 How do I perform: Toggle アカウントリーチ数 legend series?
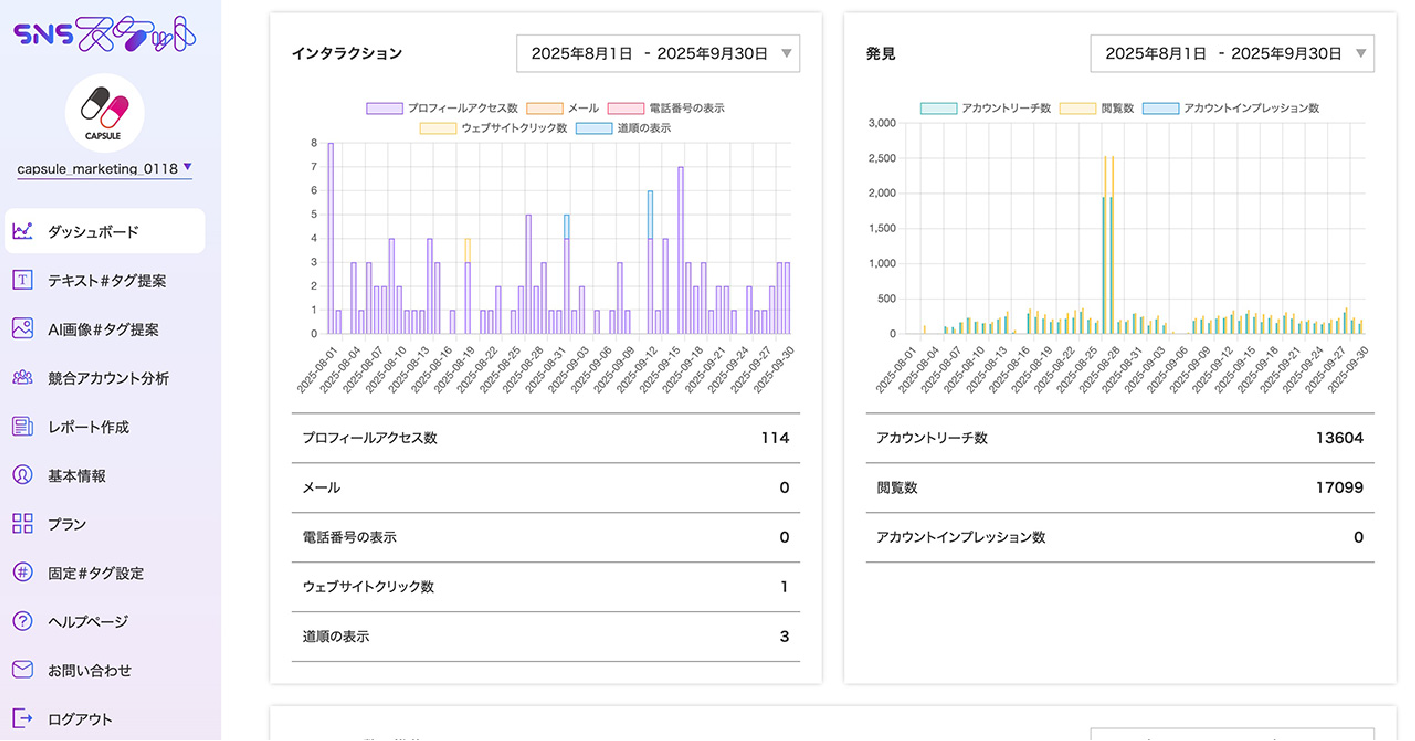(x=985, y=108)
